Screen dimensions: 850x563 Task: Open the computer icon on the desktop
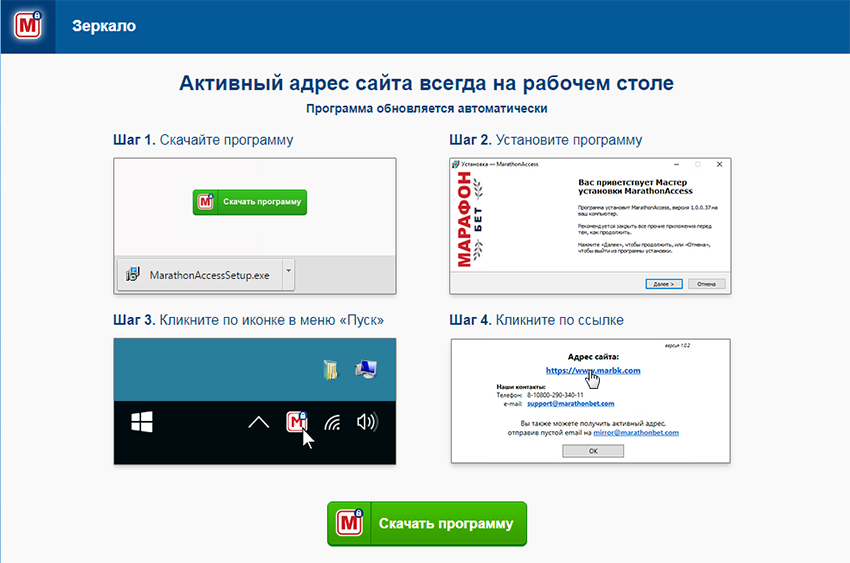365,369
